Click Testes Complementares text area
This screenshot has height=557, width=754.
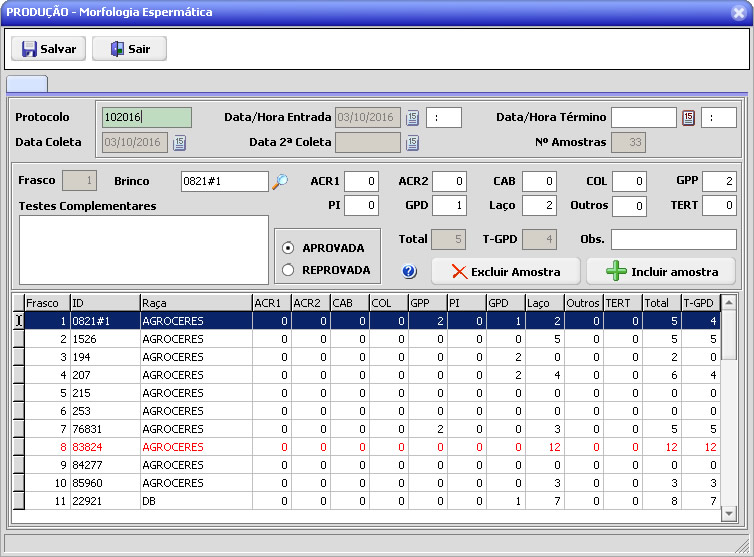144,250
